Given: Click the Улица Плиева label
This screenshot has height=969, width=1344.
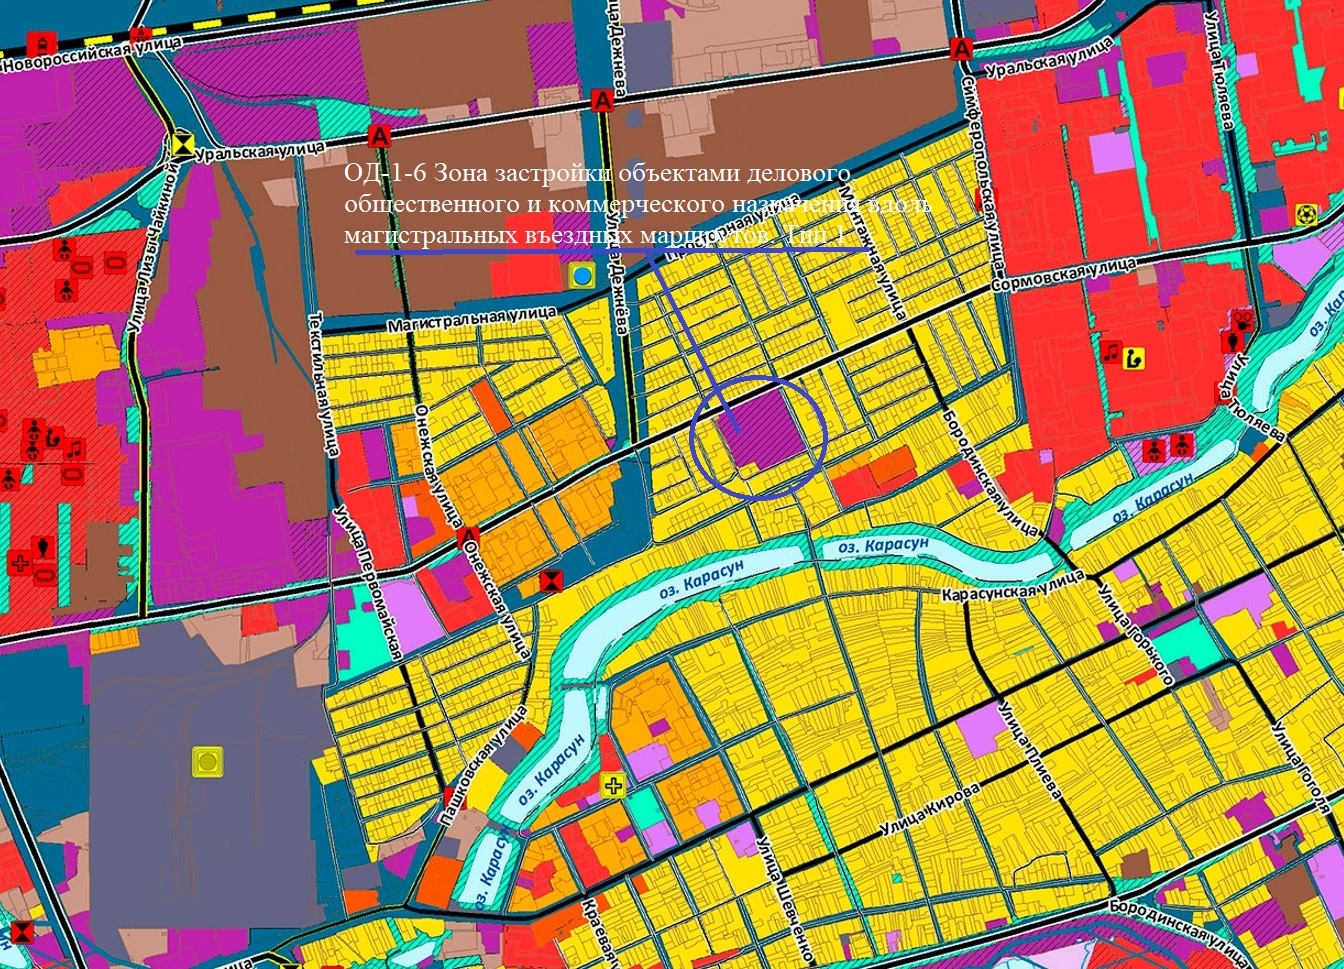Looking at the screenshot, I should [1029, 752].
